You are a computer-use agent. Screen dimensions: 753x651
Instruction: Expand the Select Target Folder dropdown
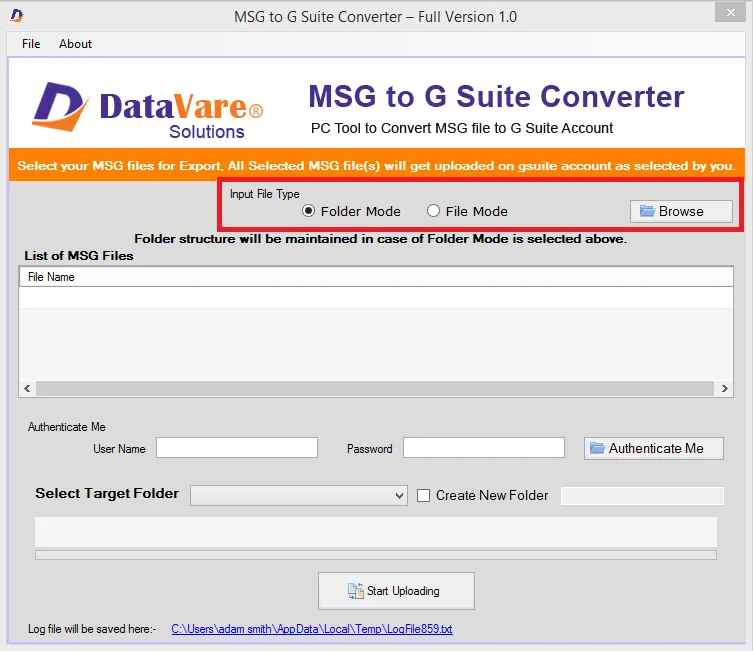(x=299, y=495)
